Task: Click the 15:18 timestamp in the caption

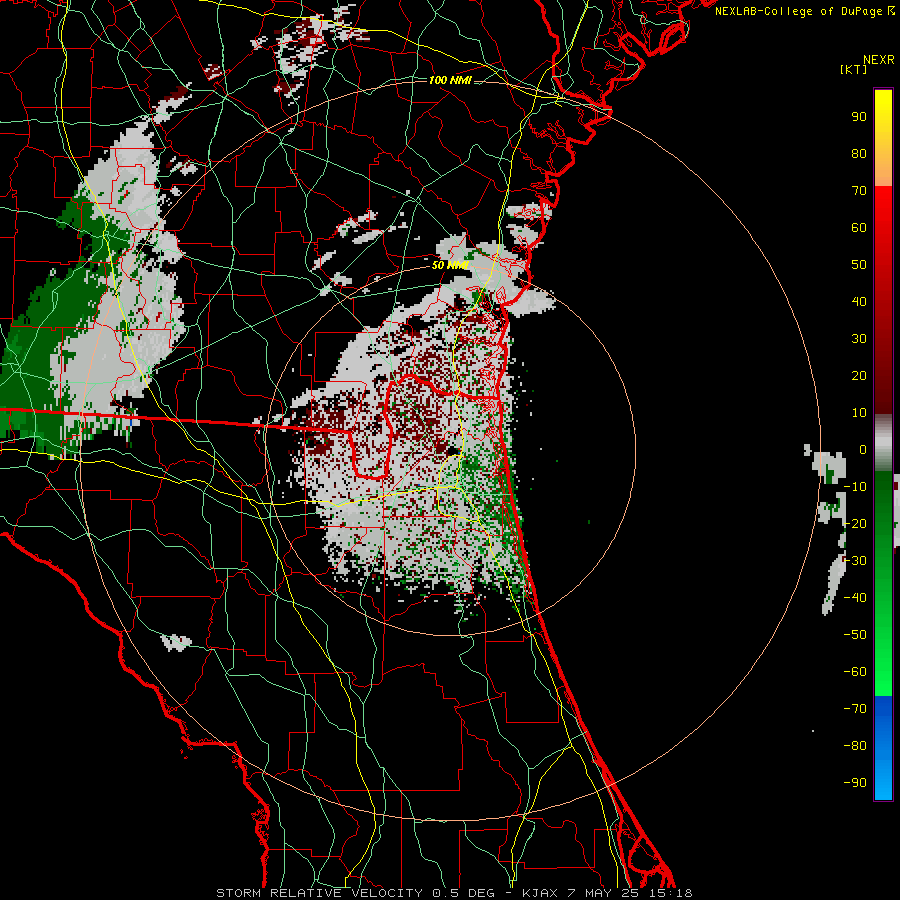Action: tap(669, 893)
